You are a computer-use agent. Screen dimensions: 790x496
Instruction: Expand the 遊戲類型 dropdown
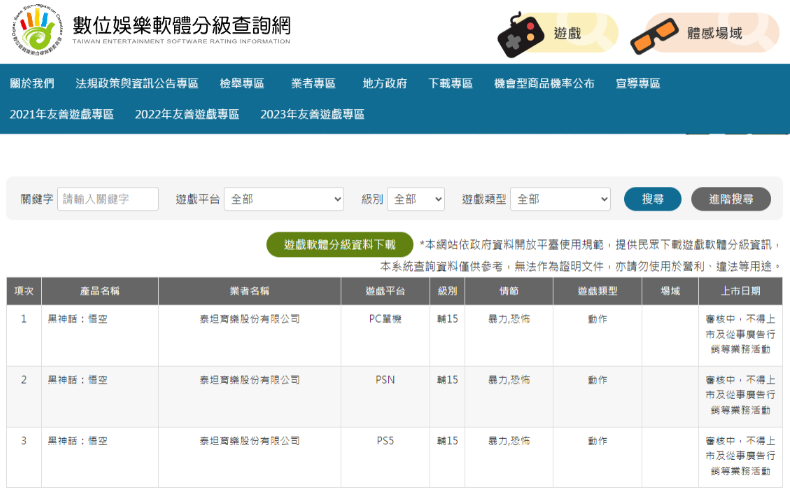click(560, 199)
